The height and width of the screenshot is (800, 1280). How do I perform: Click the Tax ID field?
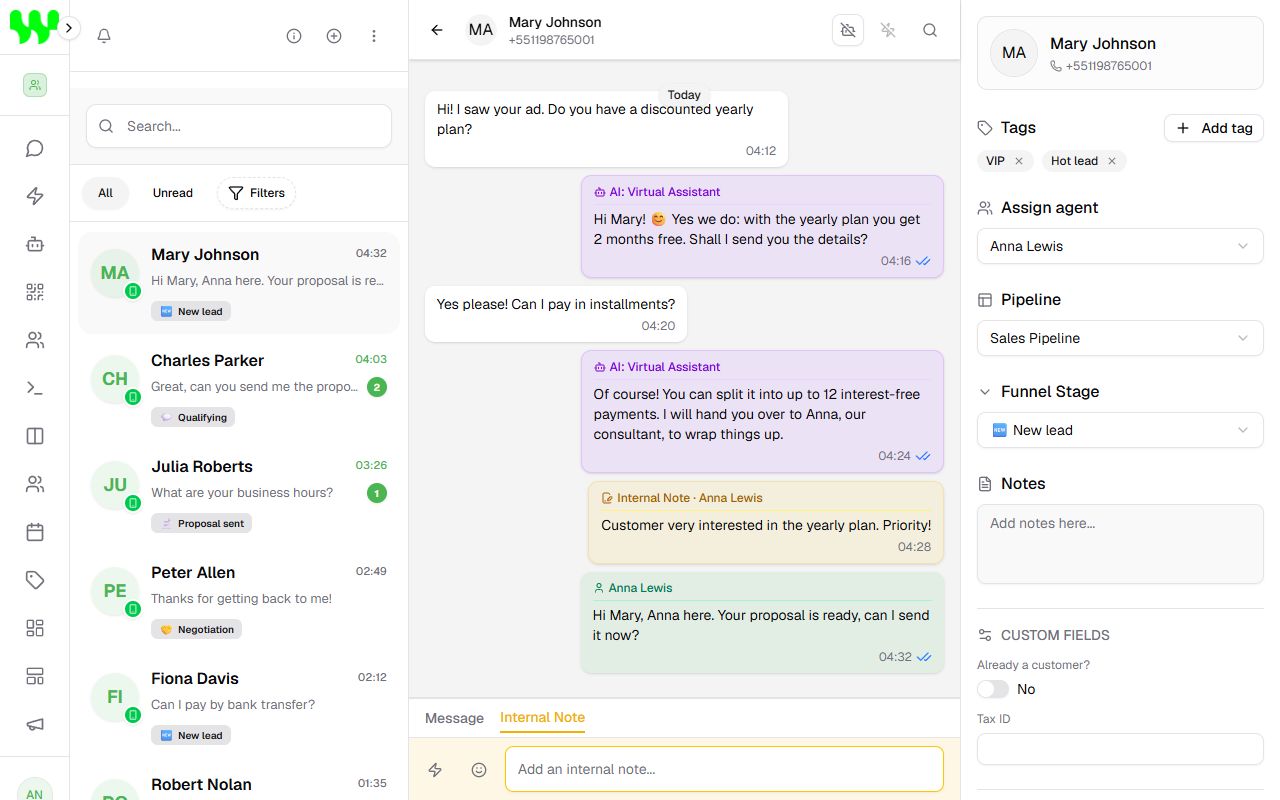(x=1120, y=749)
